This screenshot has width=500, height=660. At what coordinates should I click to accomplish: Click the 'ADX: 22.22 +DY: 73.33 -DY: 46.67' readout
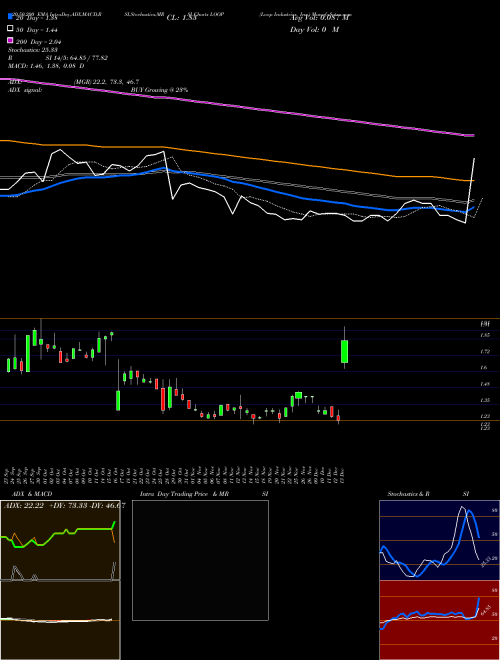click(64, 505)
